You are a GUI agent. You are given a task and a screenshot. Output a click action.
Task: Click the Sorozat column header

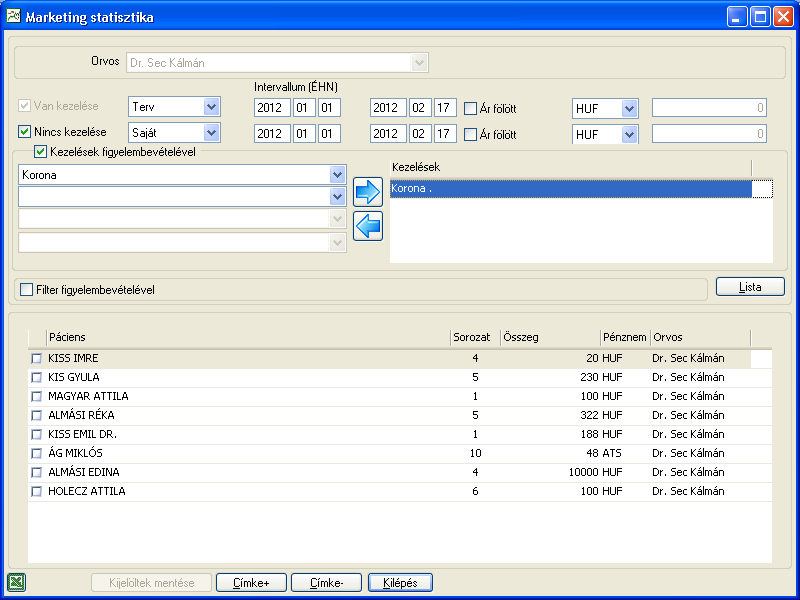click(x=476, y=337)
